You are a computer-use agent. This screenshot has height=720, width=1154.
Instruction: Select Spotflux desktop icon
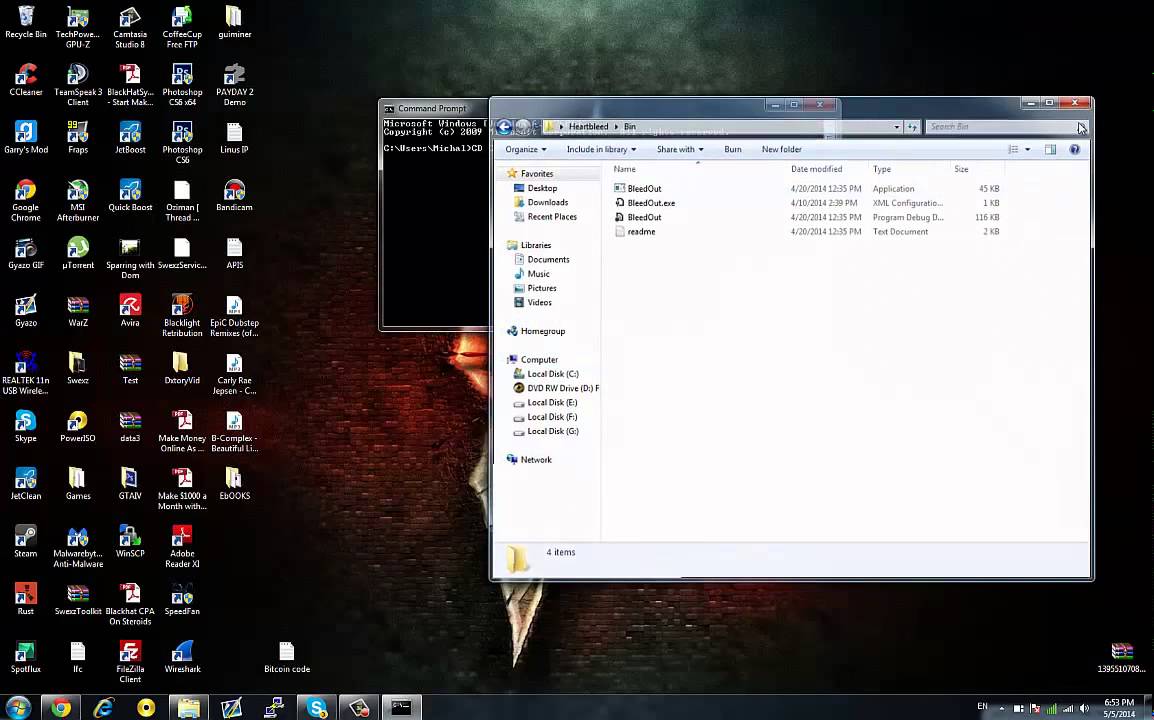click(26, 657)
